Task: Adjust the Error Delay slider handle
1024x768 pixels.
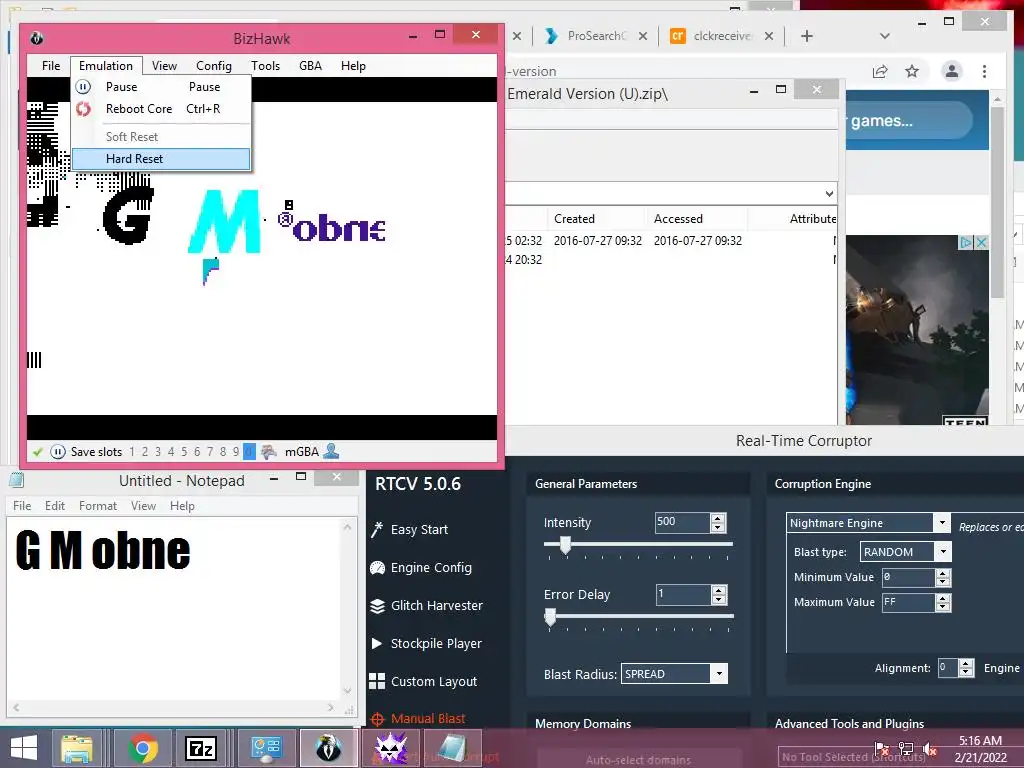Action: [551, 616]
